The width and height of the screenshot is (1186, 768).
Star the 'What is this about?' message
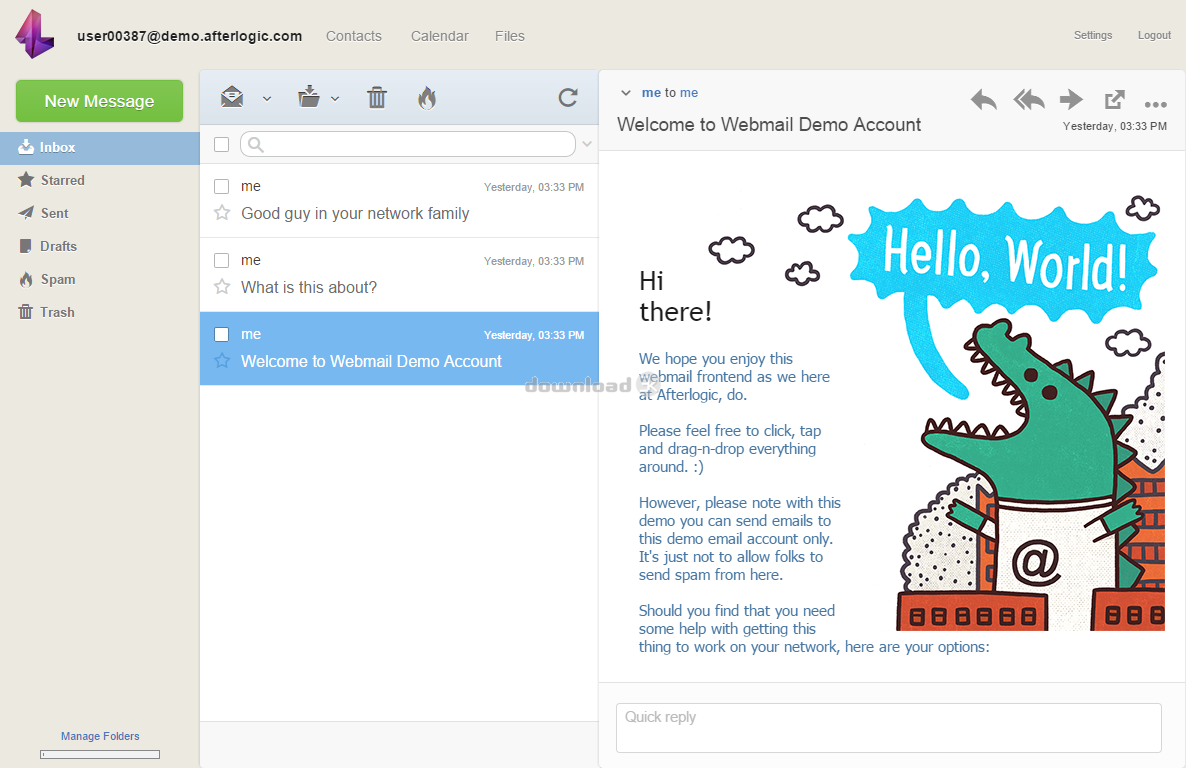(222, 287)
